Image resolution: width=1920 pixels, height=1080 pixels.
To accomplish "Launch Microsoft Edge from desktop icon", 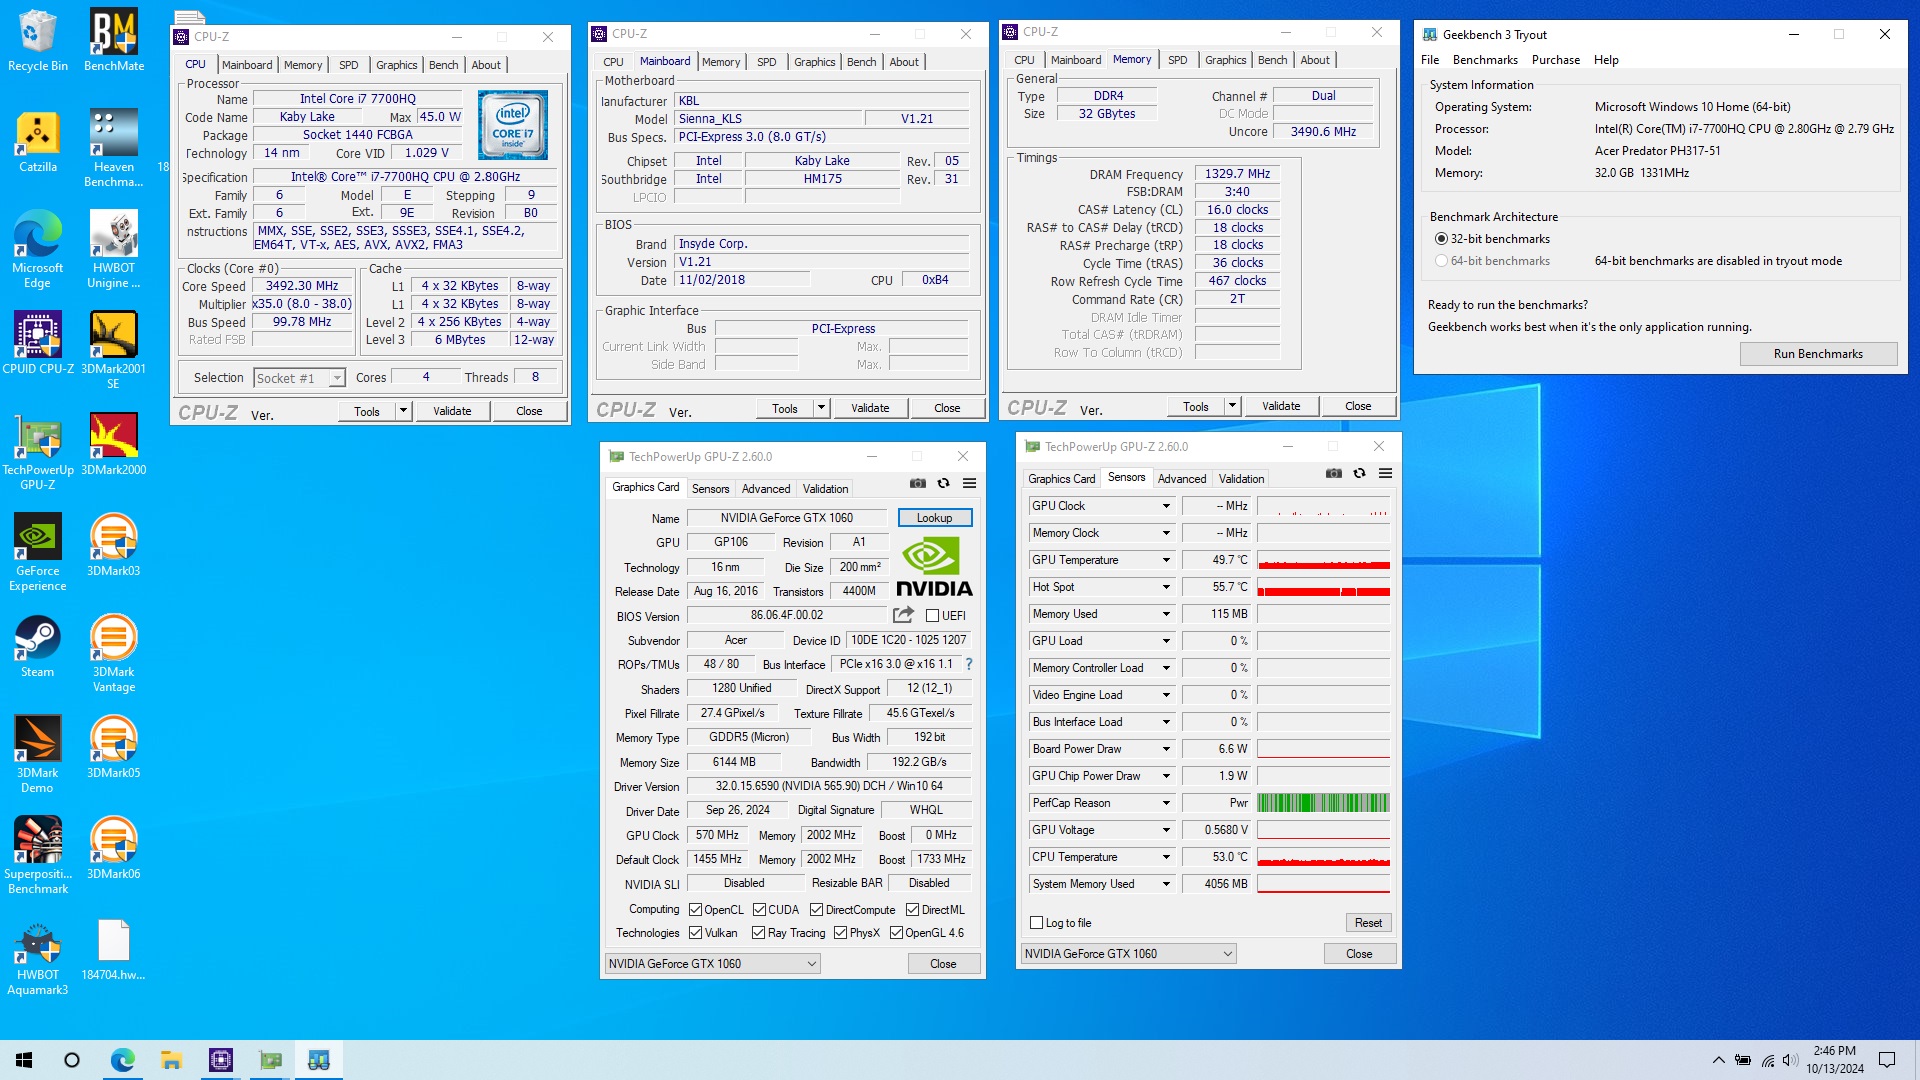I will pos(38,251).
